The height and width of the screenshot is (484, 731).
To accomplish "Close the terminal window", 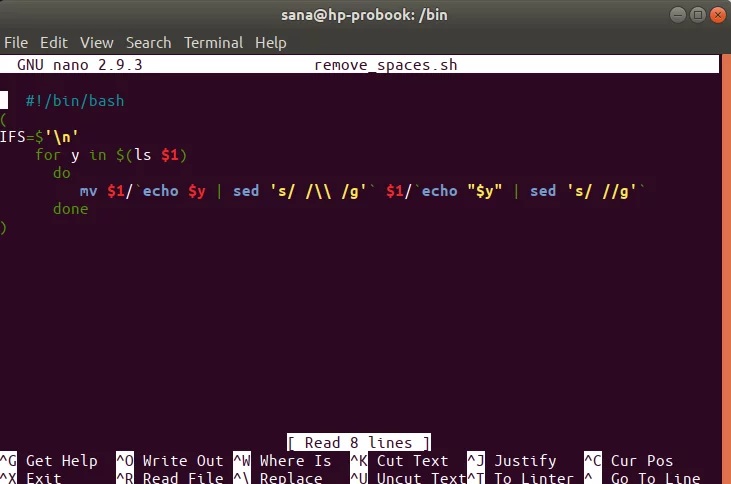I will tap(717, 15).
